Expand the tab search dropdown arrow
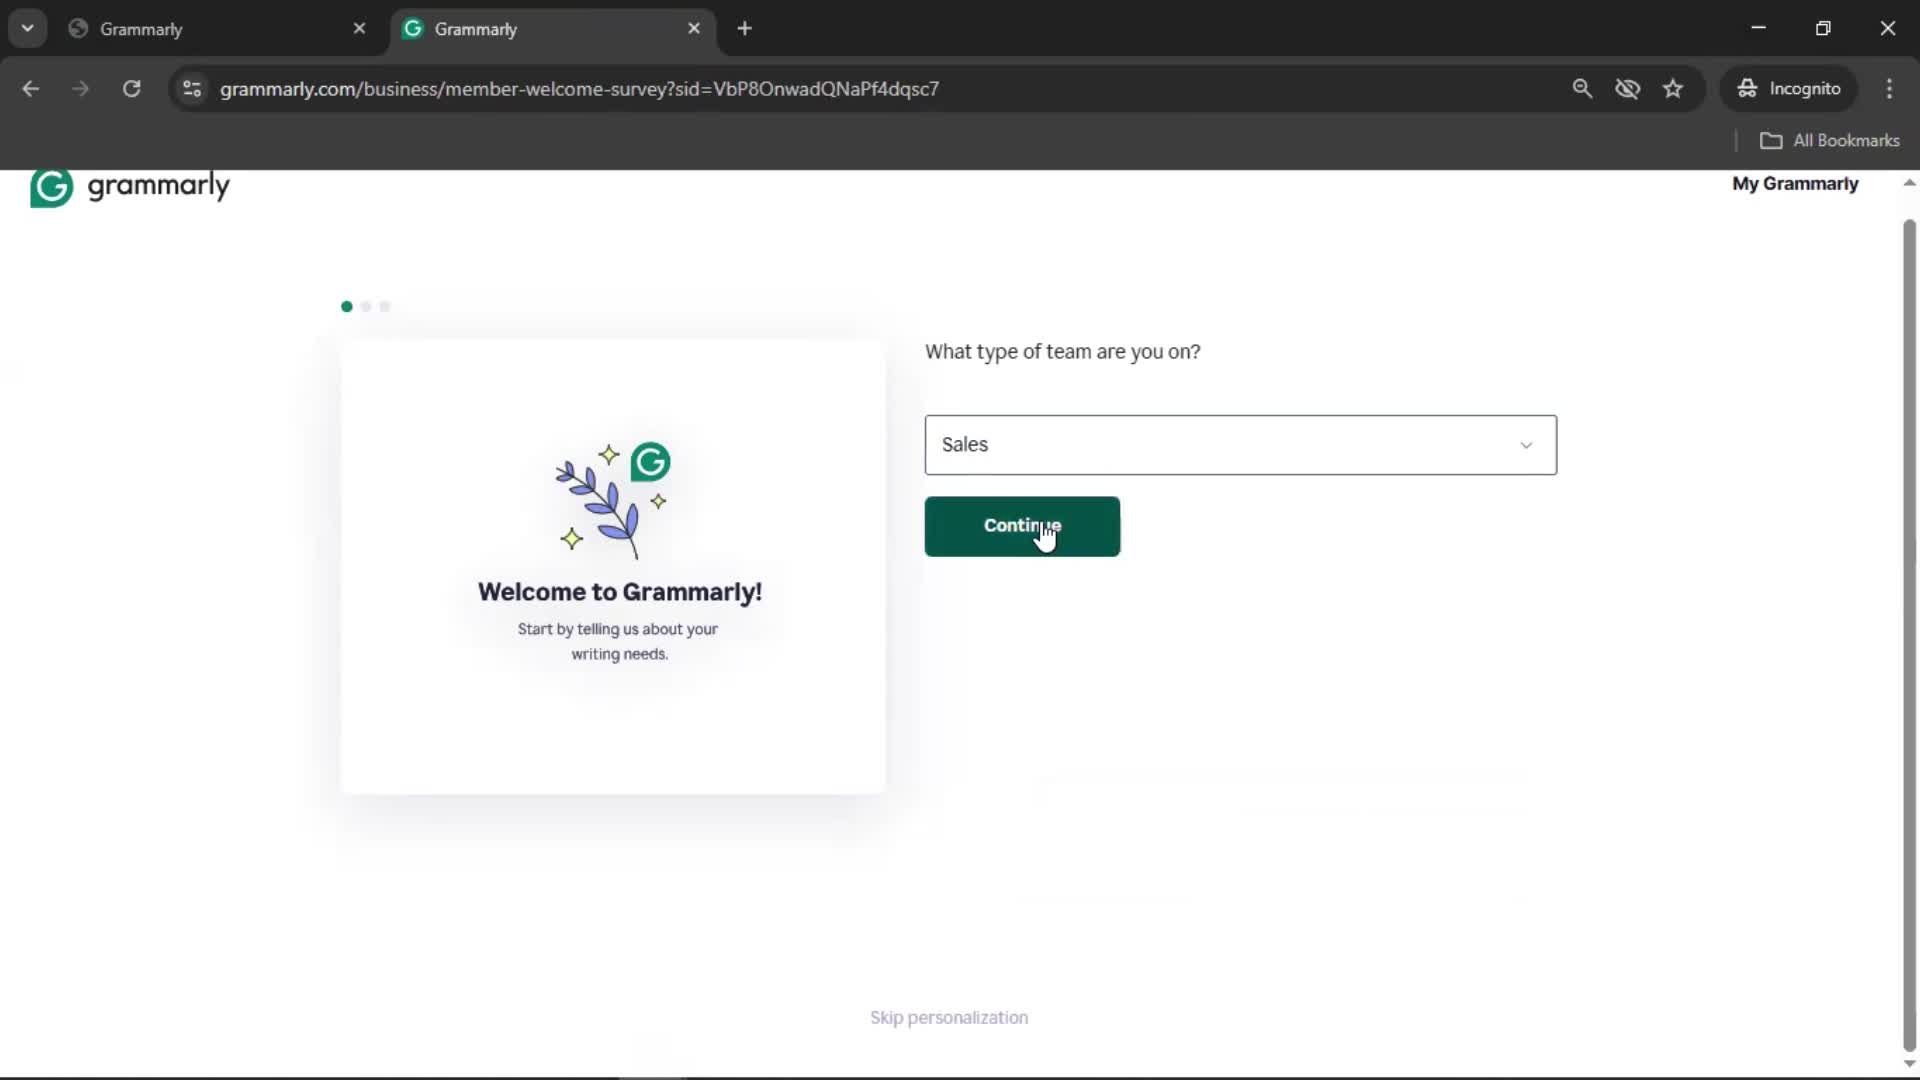This screenshot has height=1080, width=1920. tap(28, 29)
